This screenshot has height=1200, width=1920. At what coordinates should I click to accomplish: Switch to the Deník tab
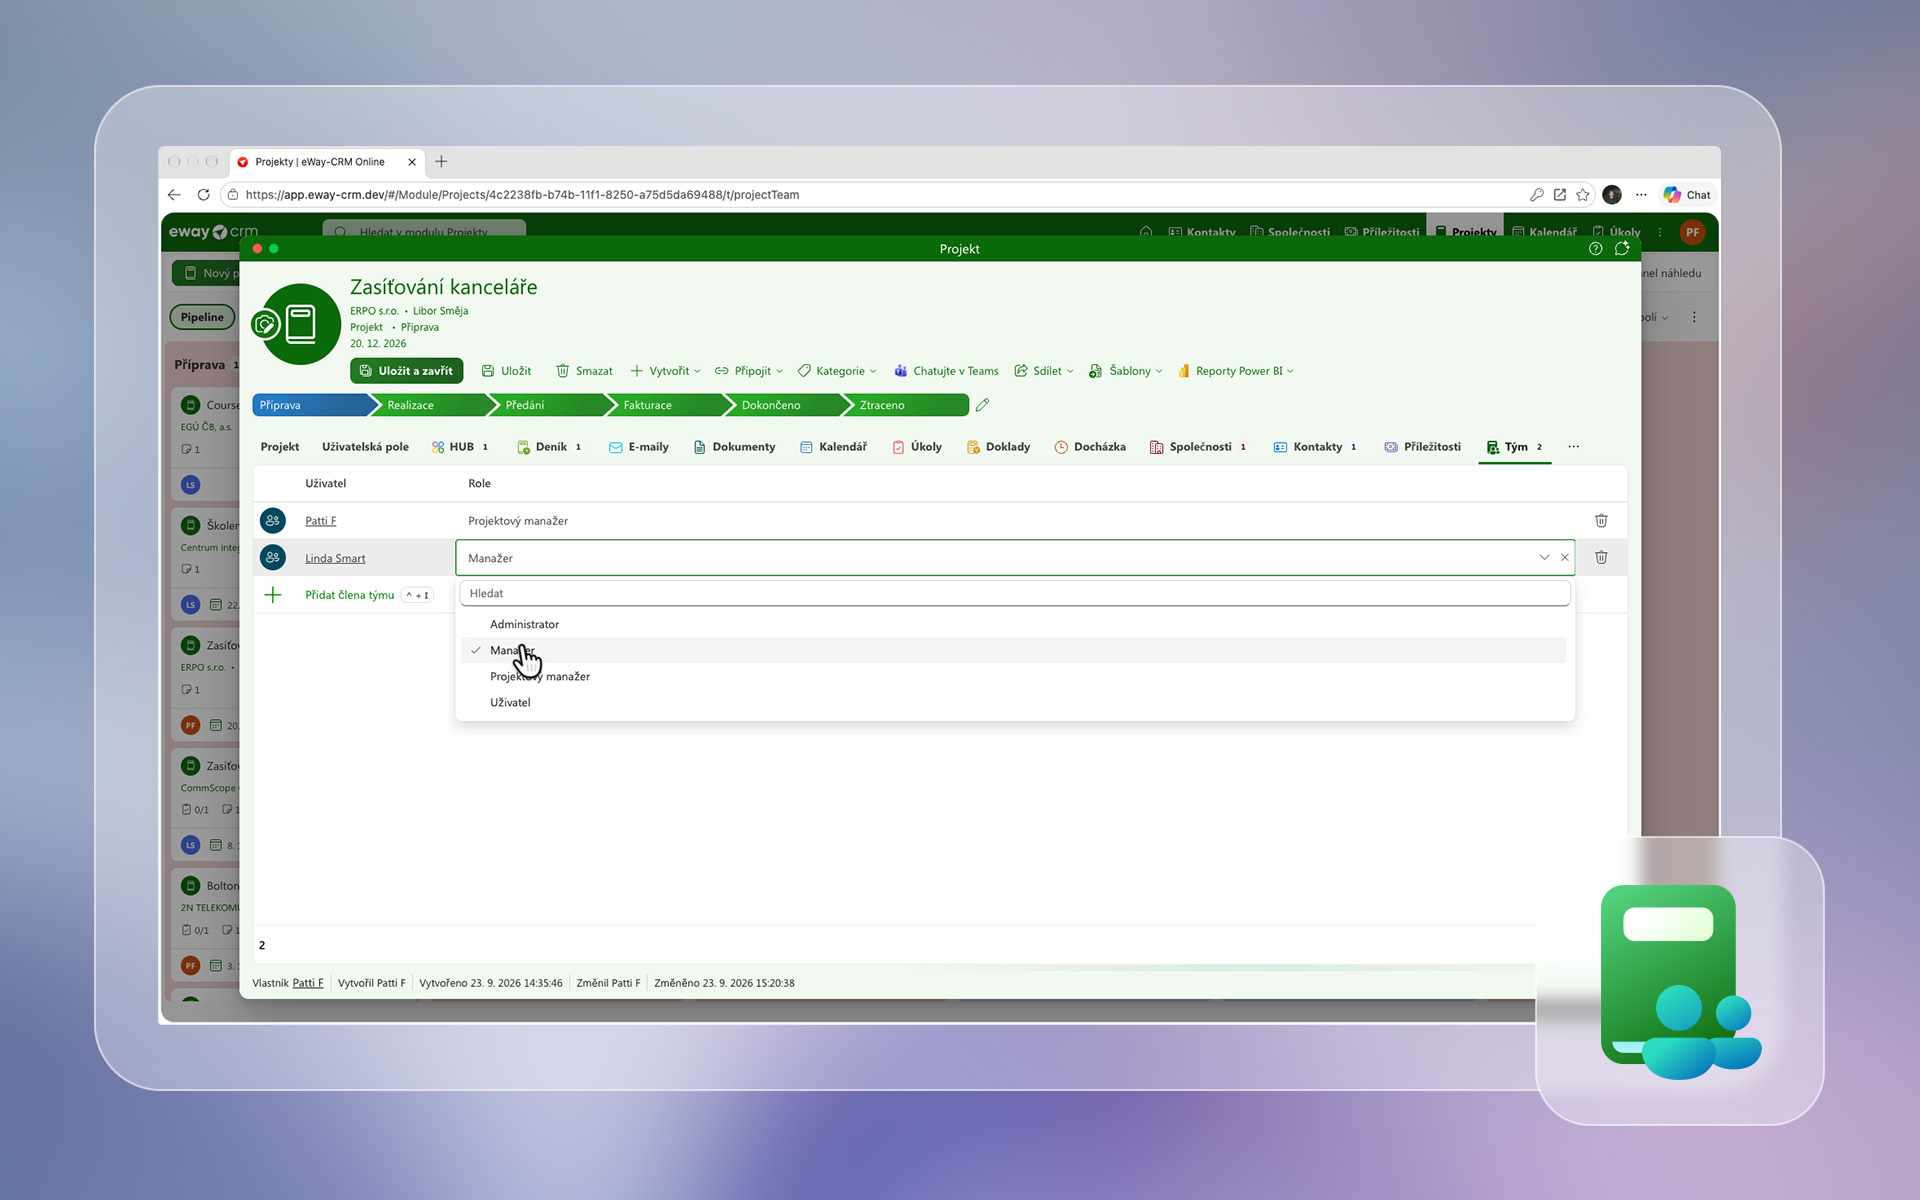[549, 447]
